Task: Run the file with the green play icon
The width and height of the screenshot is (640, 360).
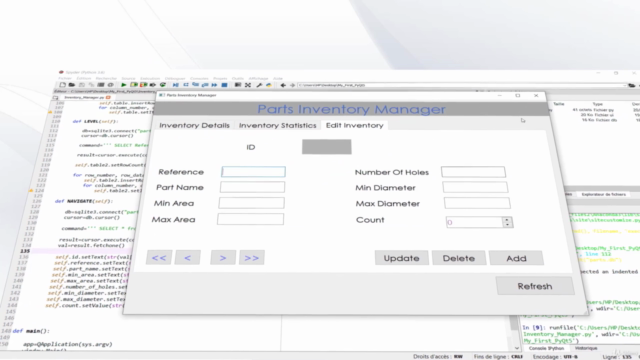Action: click(123, 85)
